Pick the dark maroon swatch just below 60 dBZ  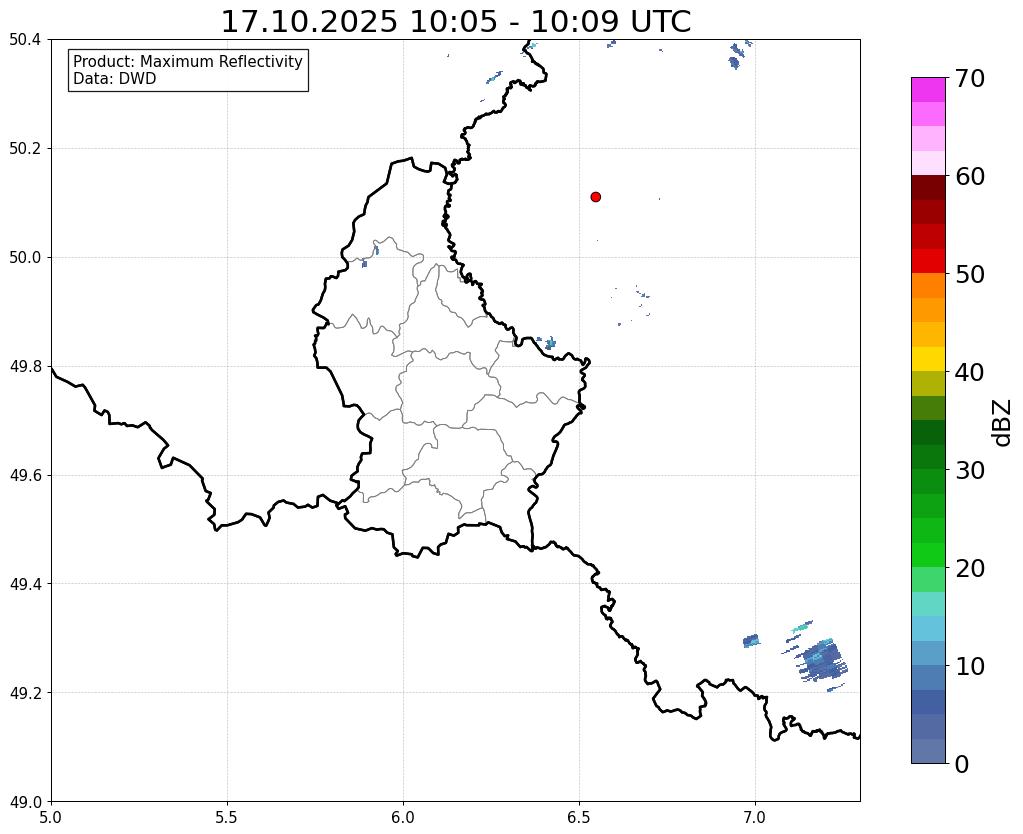click(928, 188)
